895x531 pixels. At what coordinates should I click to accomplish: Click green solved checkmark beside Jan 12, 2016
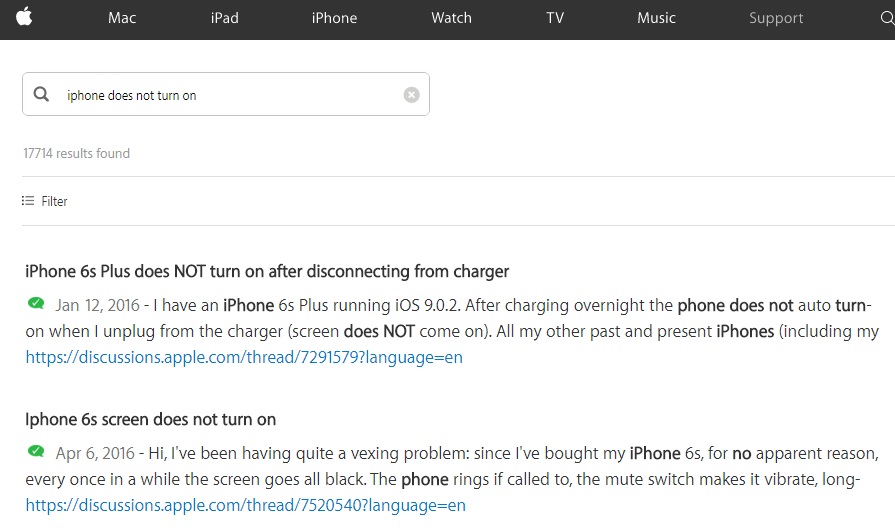pyautogui.click(x=36, y=303)
